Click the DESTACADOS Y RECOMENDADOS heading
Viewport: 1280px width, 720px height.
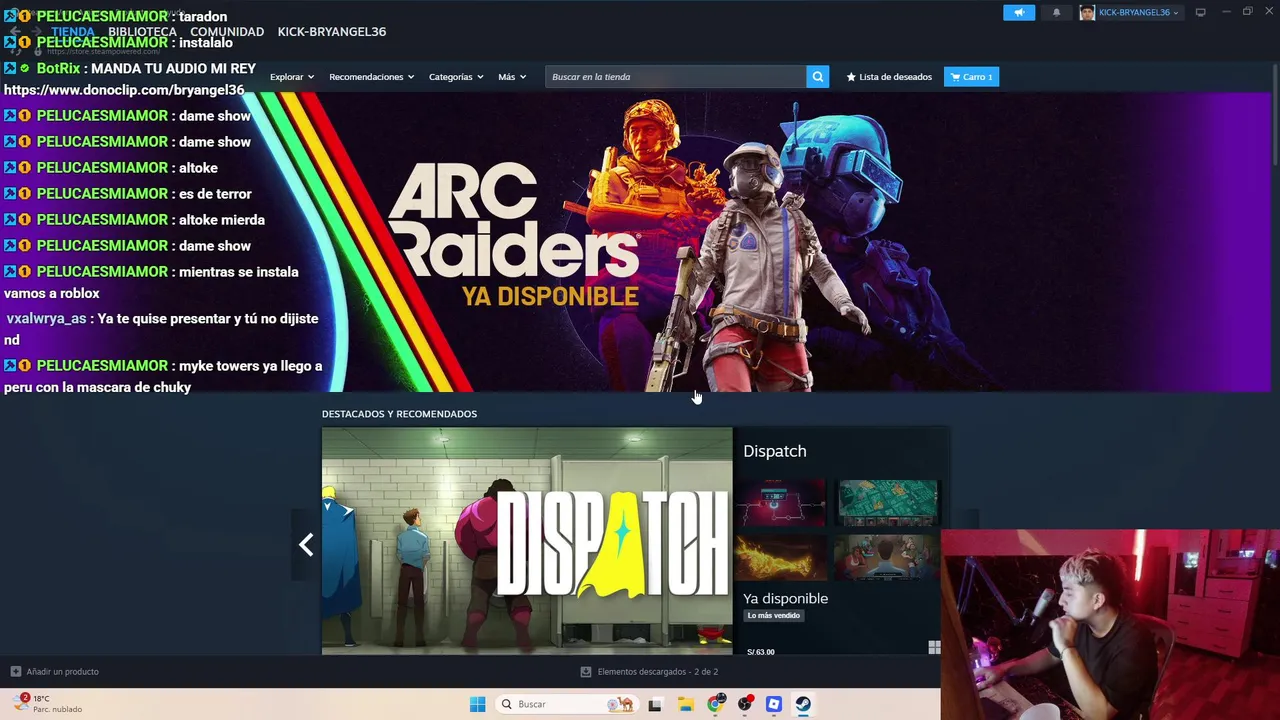[399, 414]
